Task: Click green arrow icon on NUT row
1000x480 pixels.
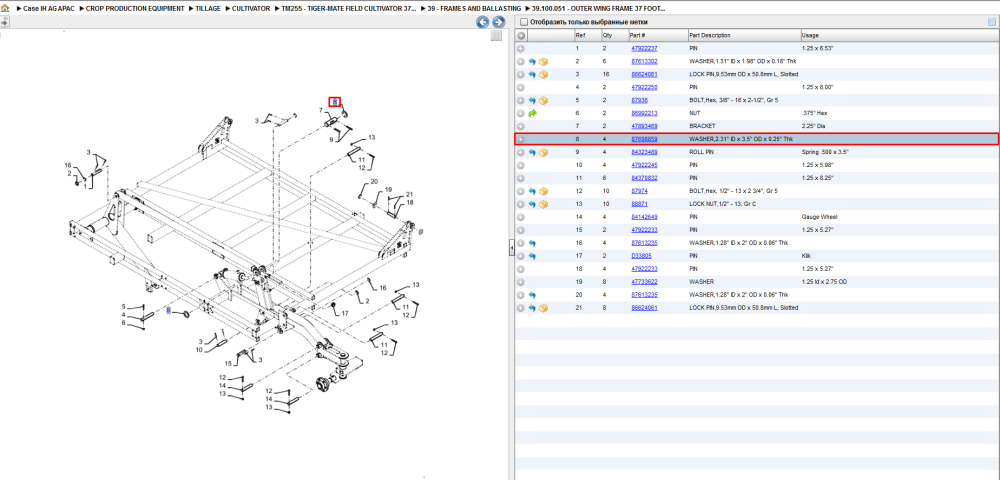Action: coord(533,113)
